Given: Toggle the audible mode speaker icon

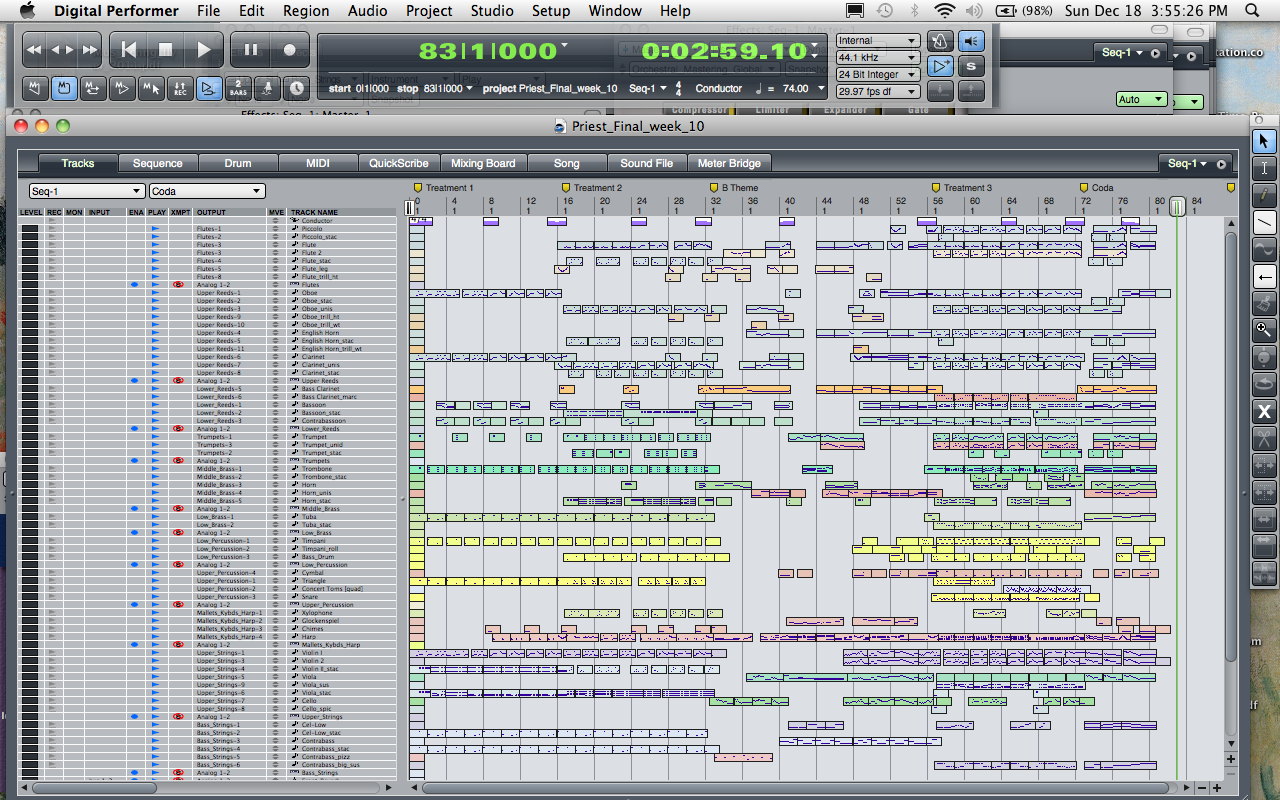Looking at the screenshot, I should point(970,41).
